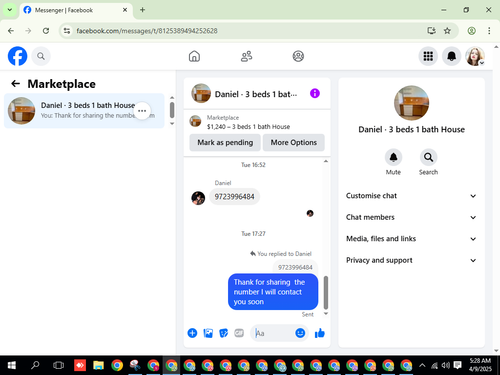
Task: Click the conversation list scrollbar
Action: pyautogui.click(x=172, y=110)
